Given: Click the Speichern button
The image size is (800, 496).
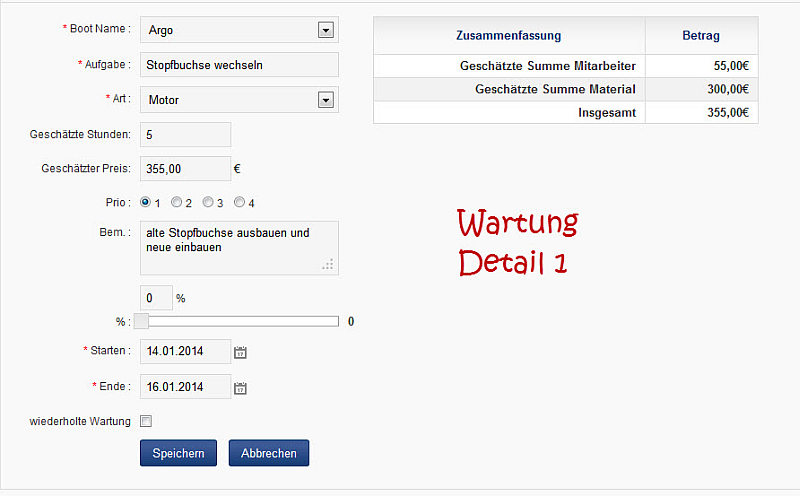Looking at the screenshot, I should point(178,453).
